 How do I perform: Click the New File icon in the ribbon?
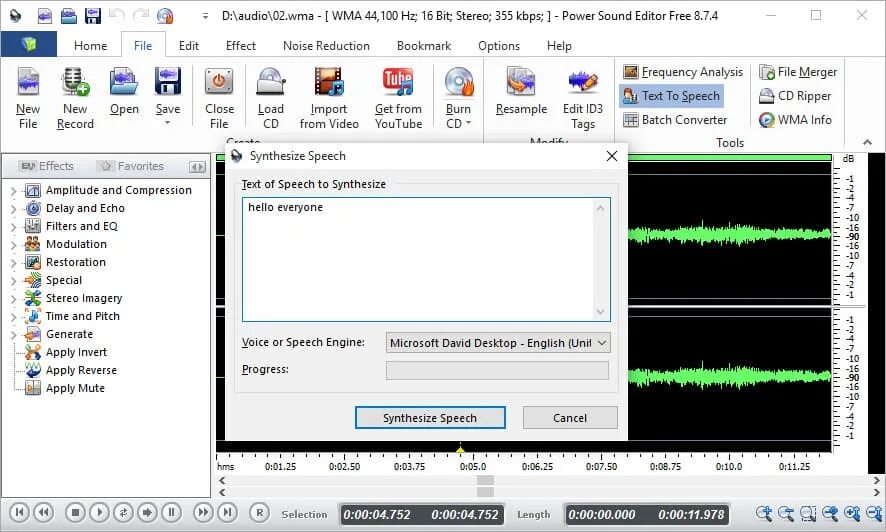[x=28, y=82]
